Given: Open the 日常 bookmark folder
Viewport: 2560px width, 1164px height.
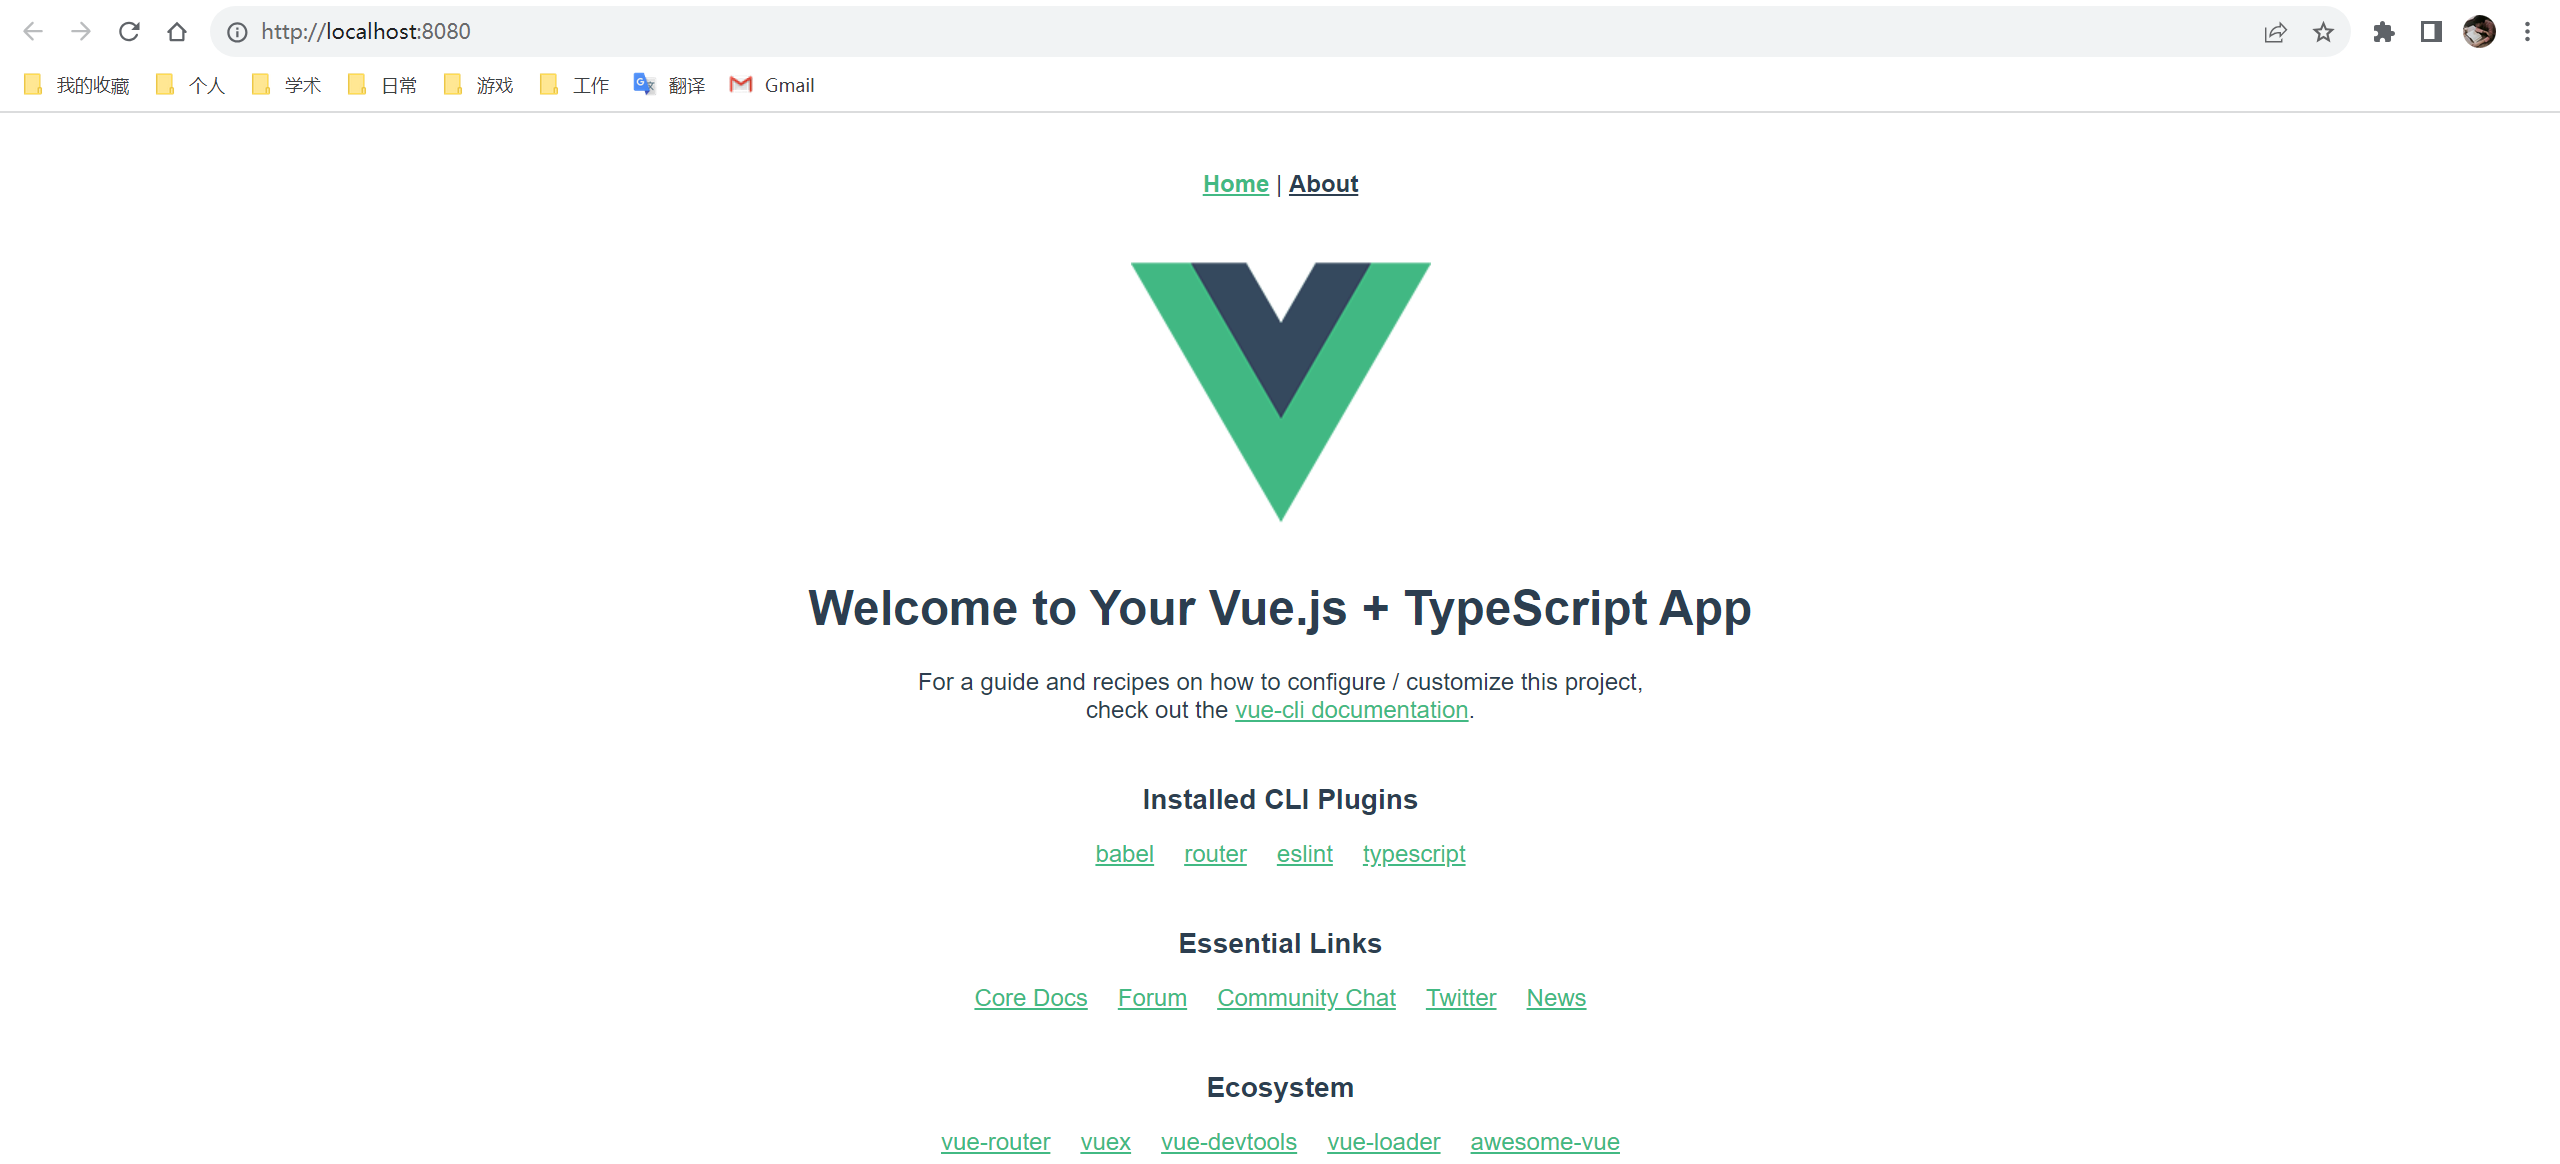Looking at the screenshot, I should click(382, 85).
